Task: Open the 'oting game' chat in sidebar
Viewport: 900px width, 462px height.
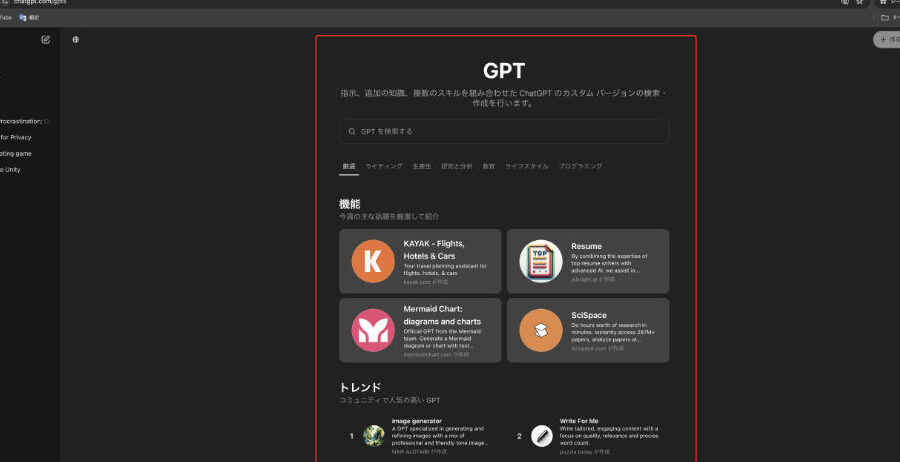Action: pos(15,153)
